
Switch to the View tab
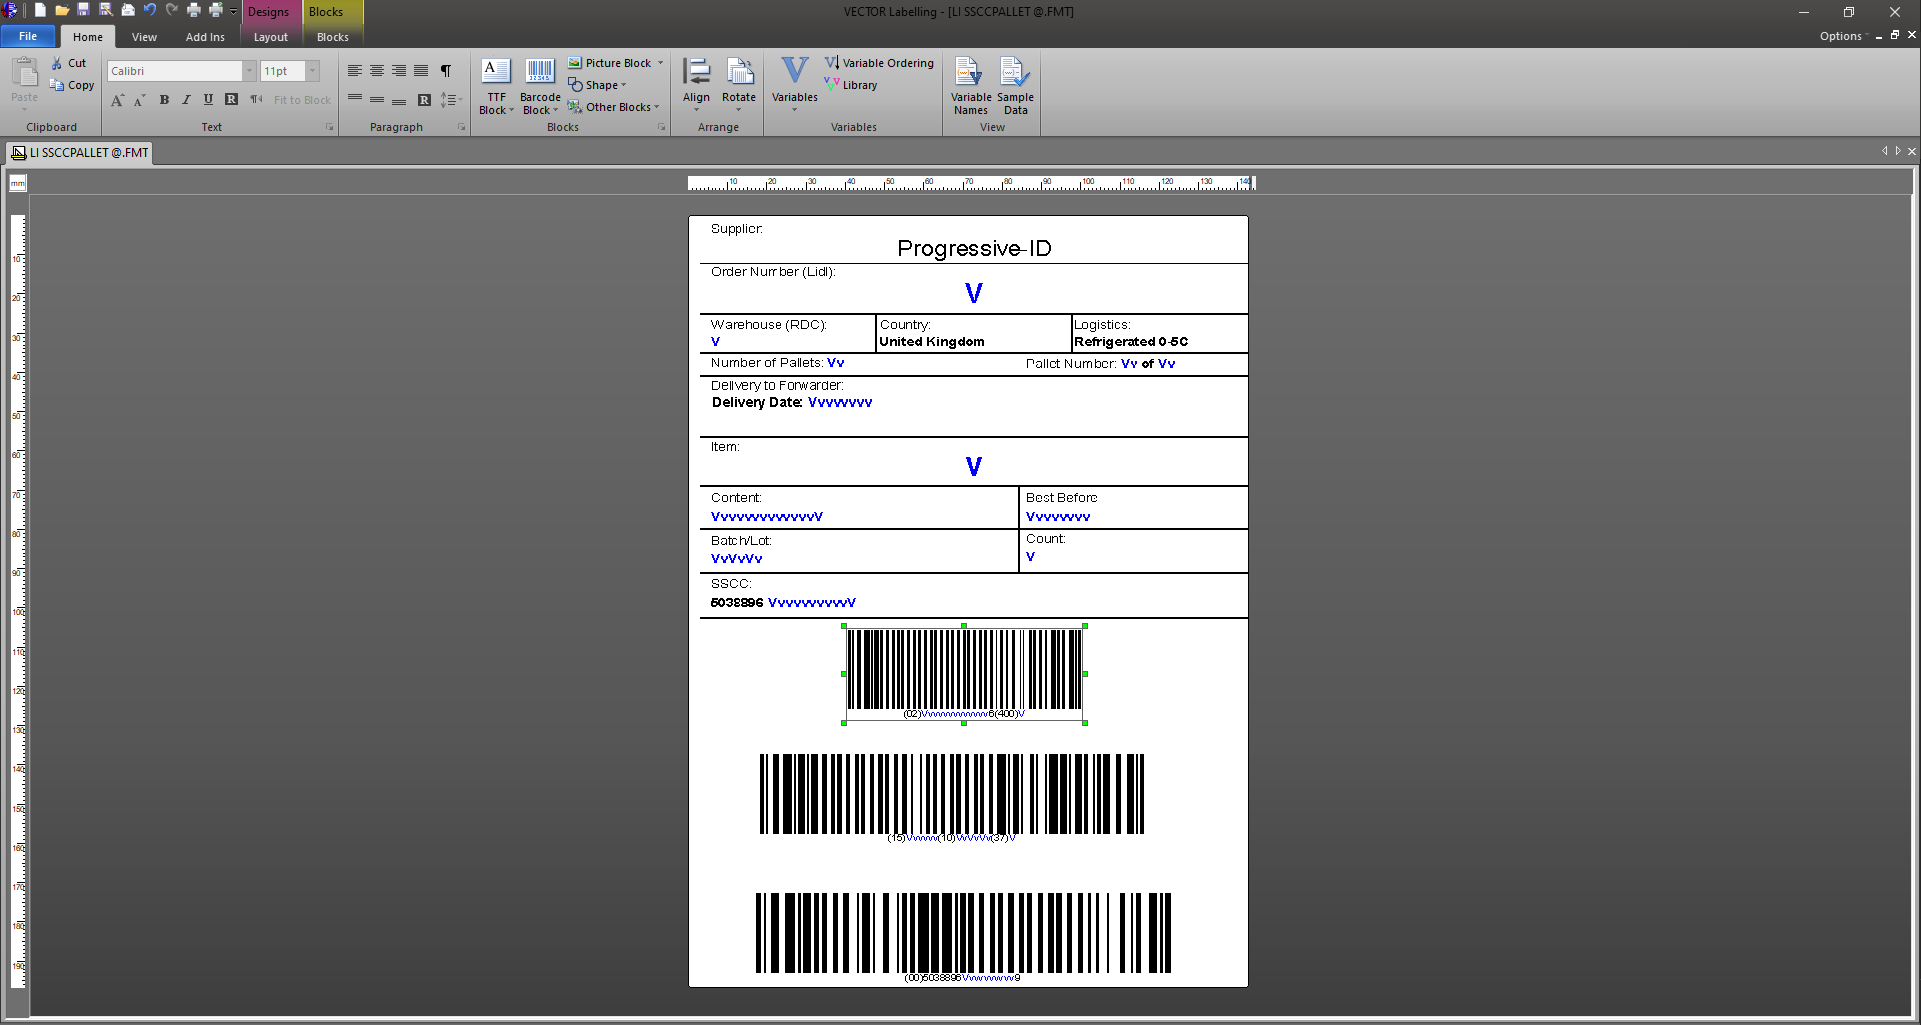[x=144, y=37]
